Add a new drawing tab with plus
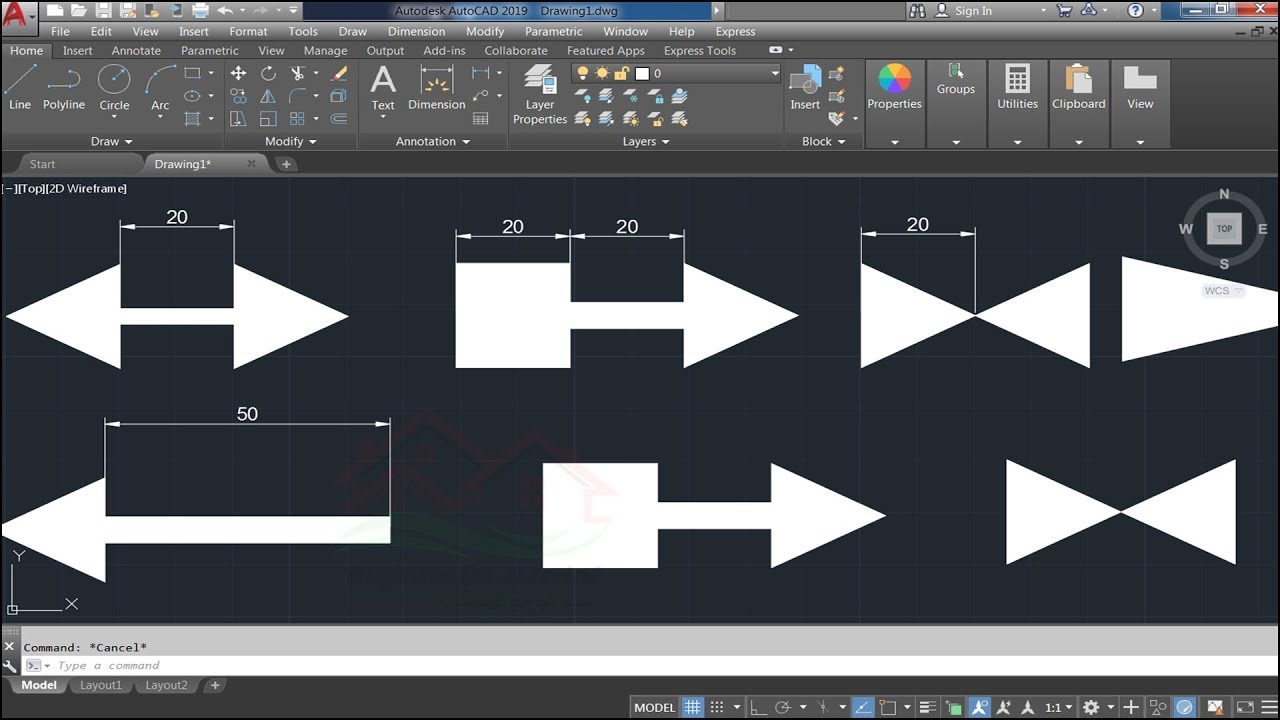This screenshot has height=720, width=1280. click(x=286, y=164)
